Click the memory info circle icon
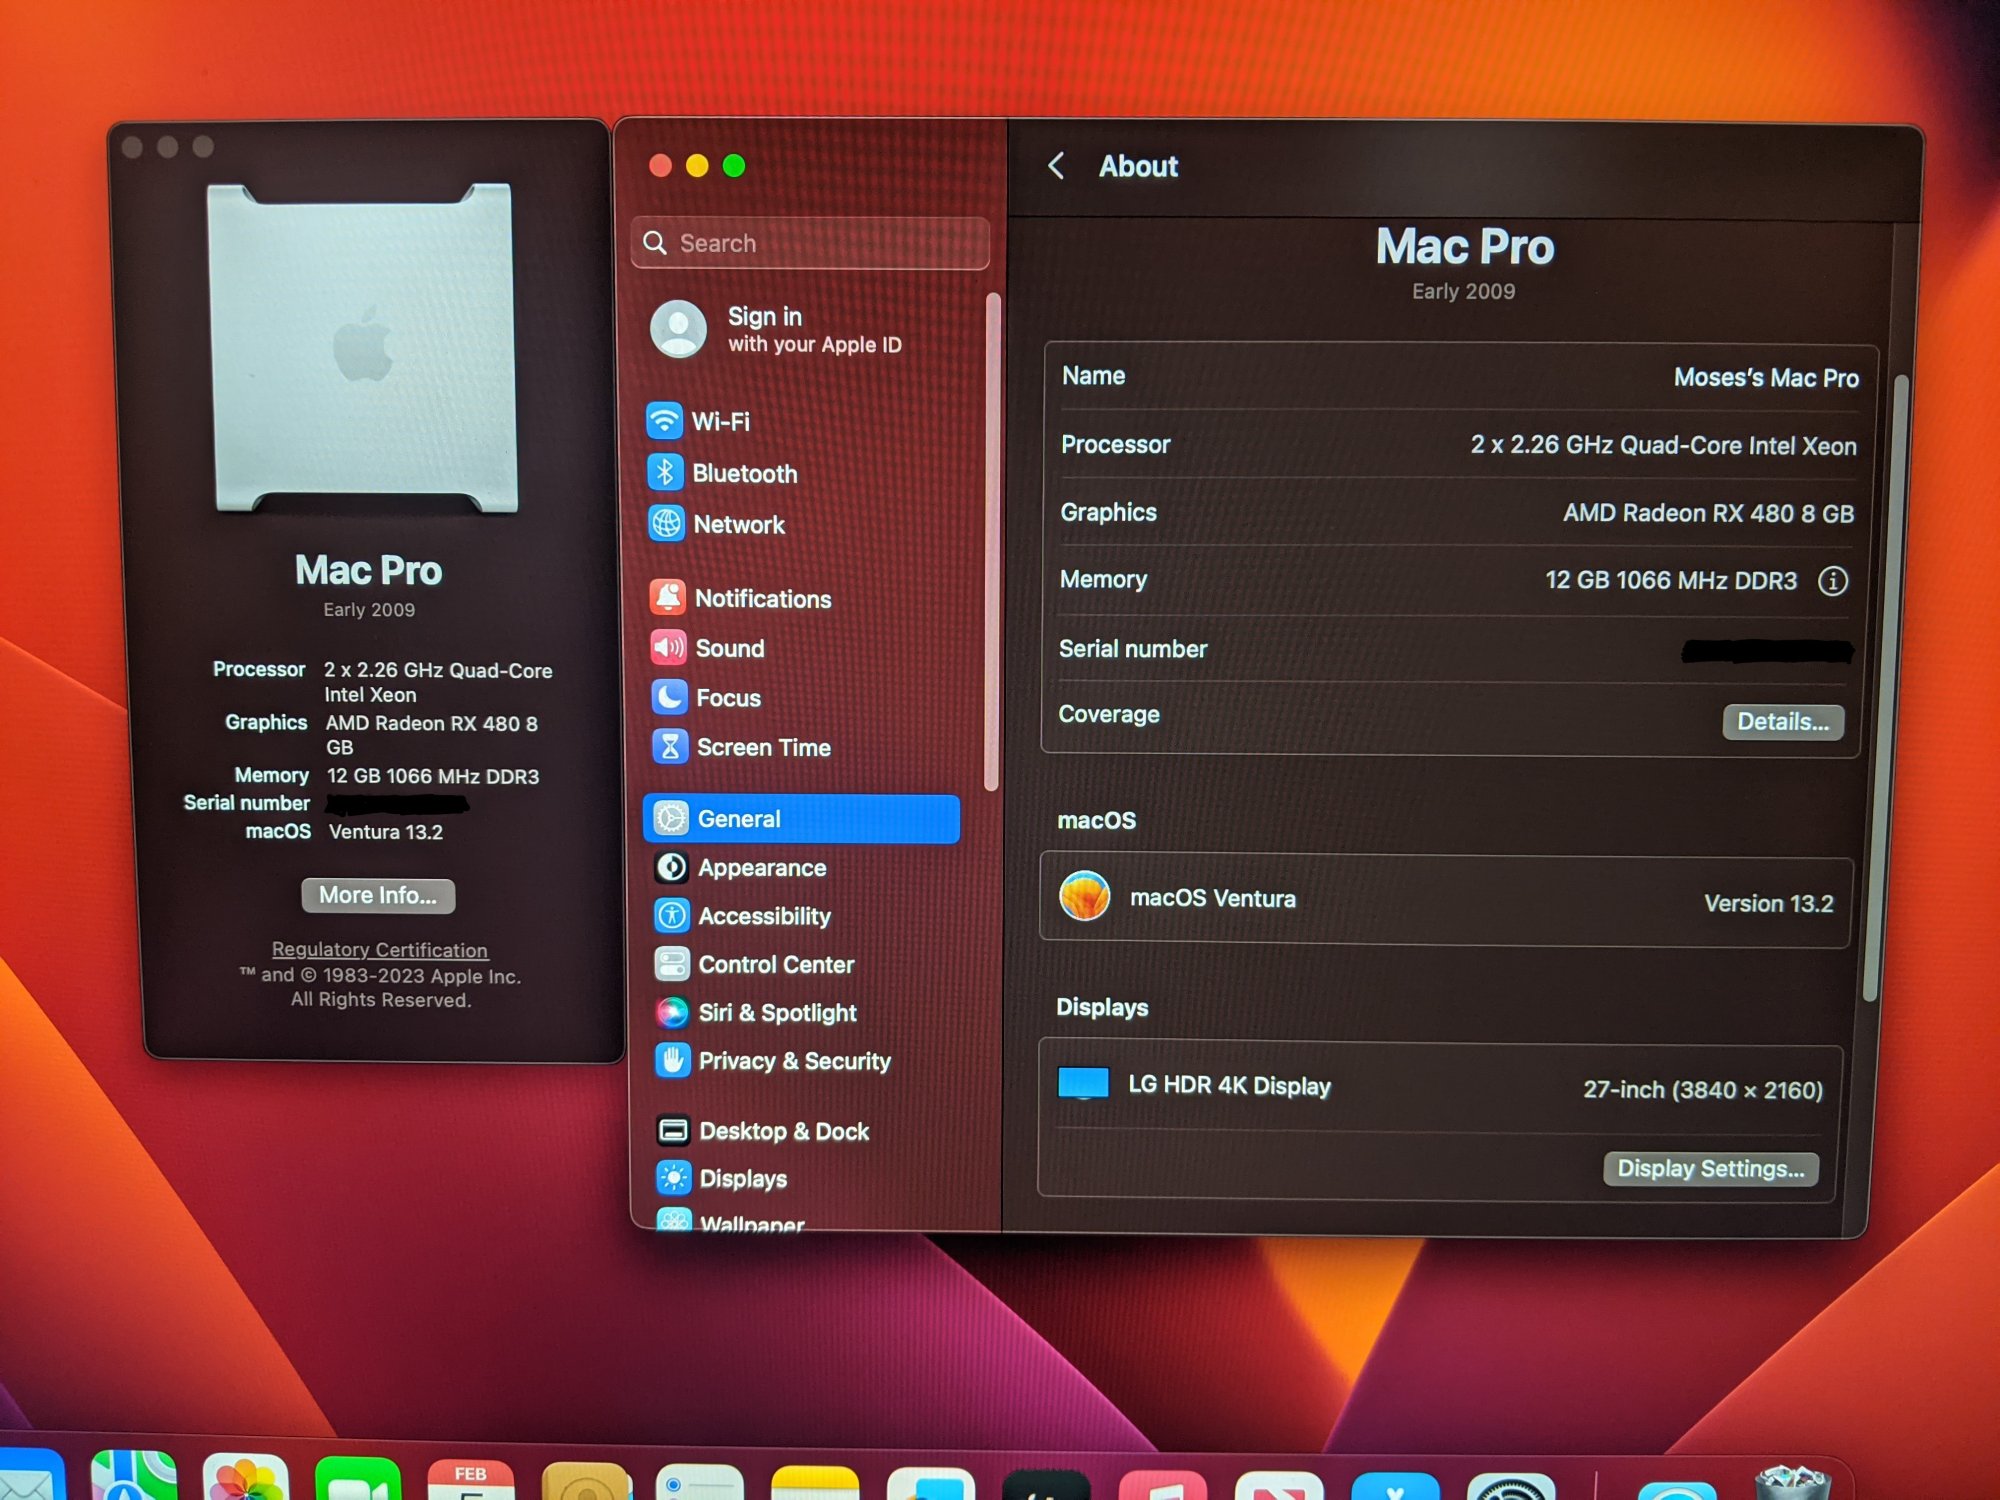Viewport: 2000px width, 1500px height. coord(1832,581)
